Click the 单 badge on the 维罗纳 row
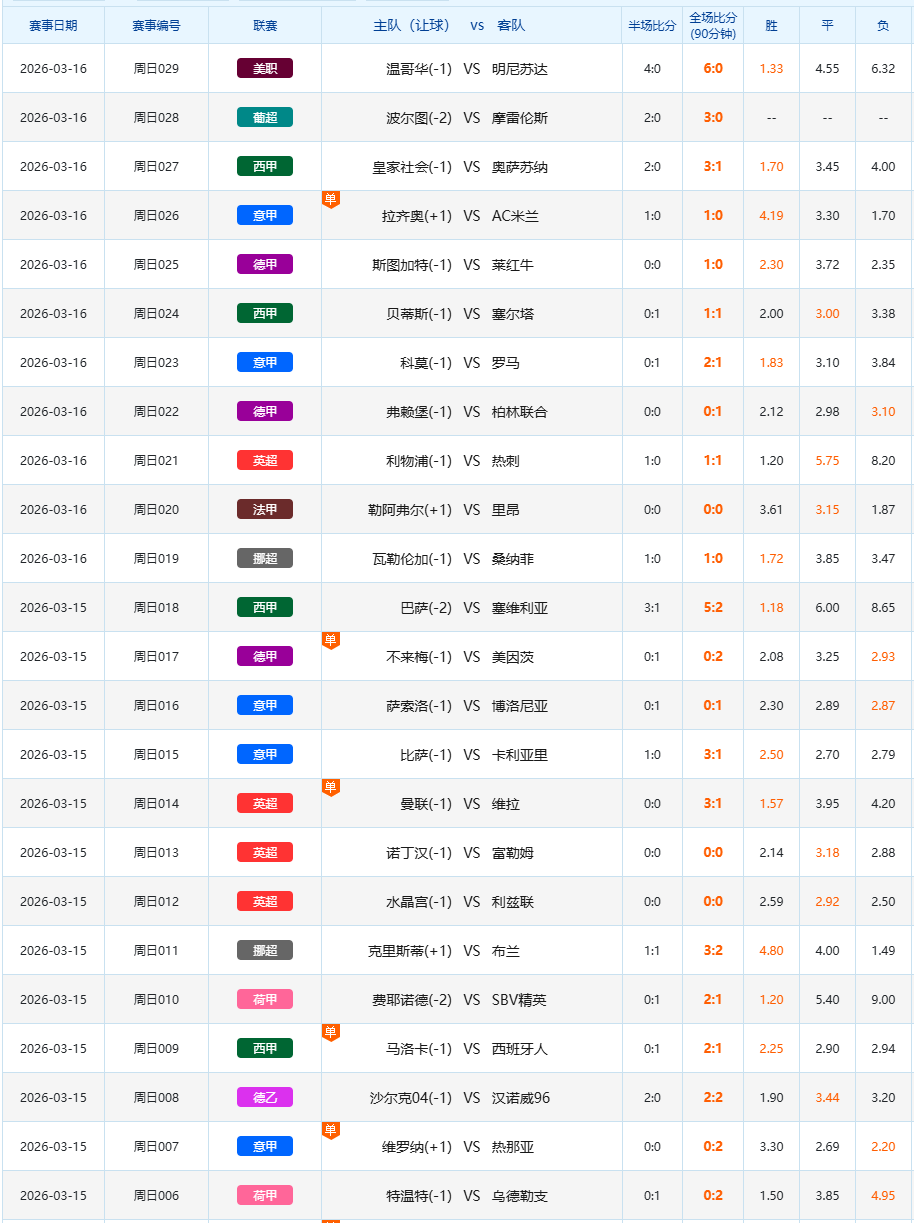 tap(330, 1131)
